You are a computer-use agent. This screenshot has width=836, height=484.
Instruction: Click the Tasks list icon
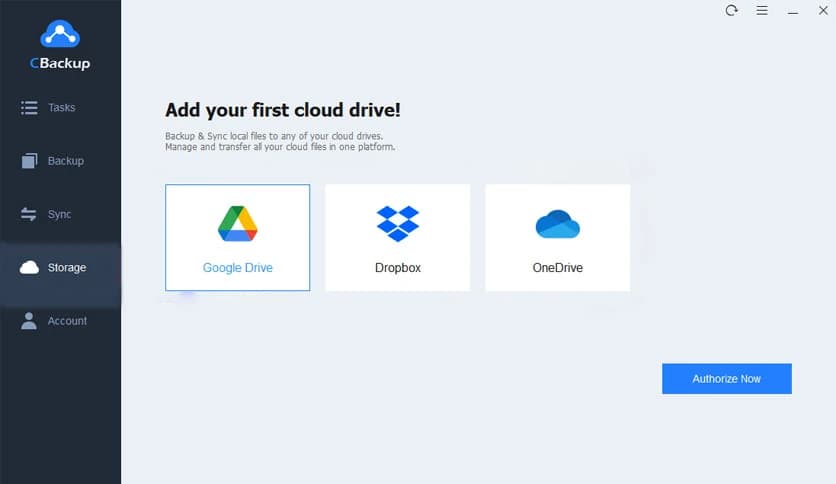click(x=29, y=108)
